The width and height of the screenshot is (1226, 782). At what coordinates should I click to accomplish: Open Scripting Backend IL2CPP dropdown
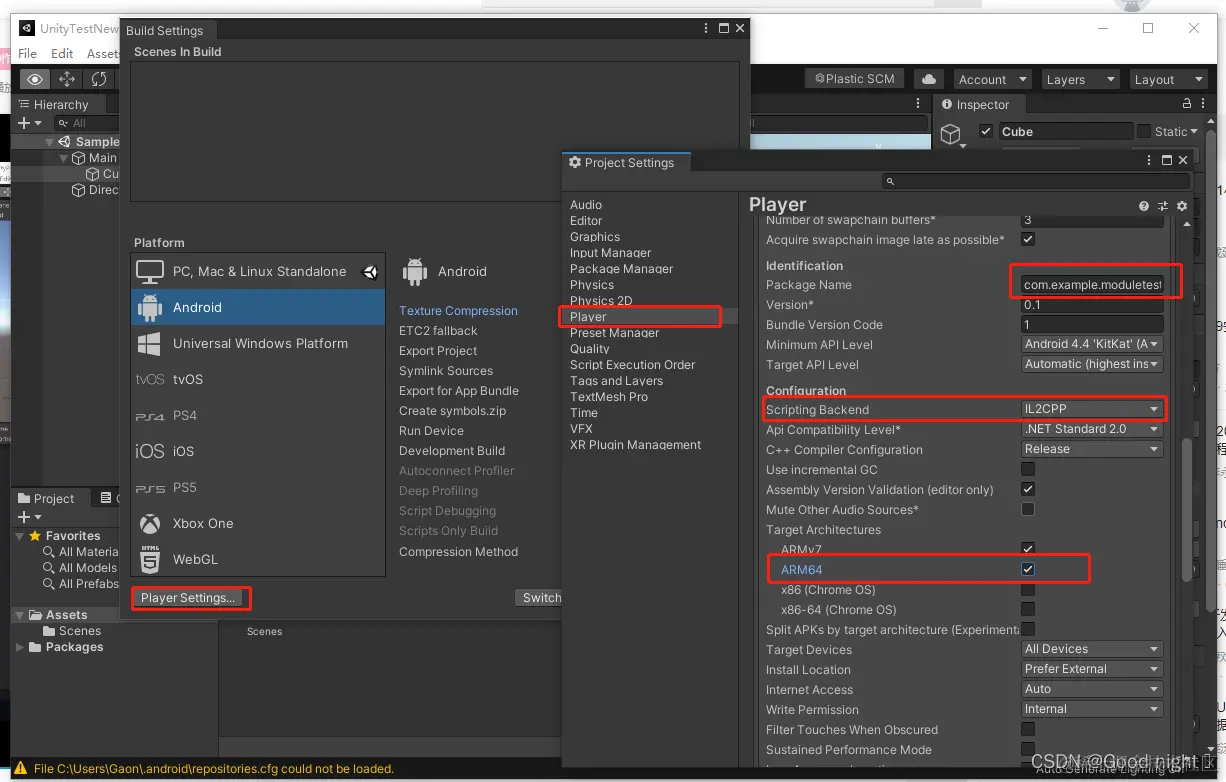(1092, 409)
